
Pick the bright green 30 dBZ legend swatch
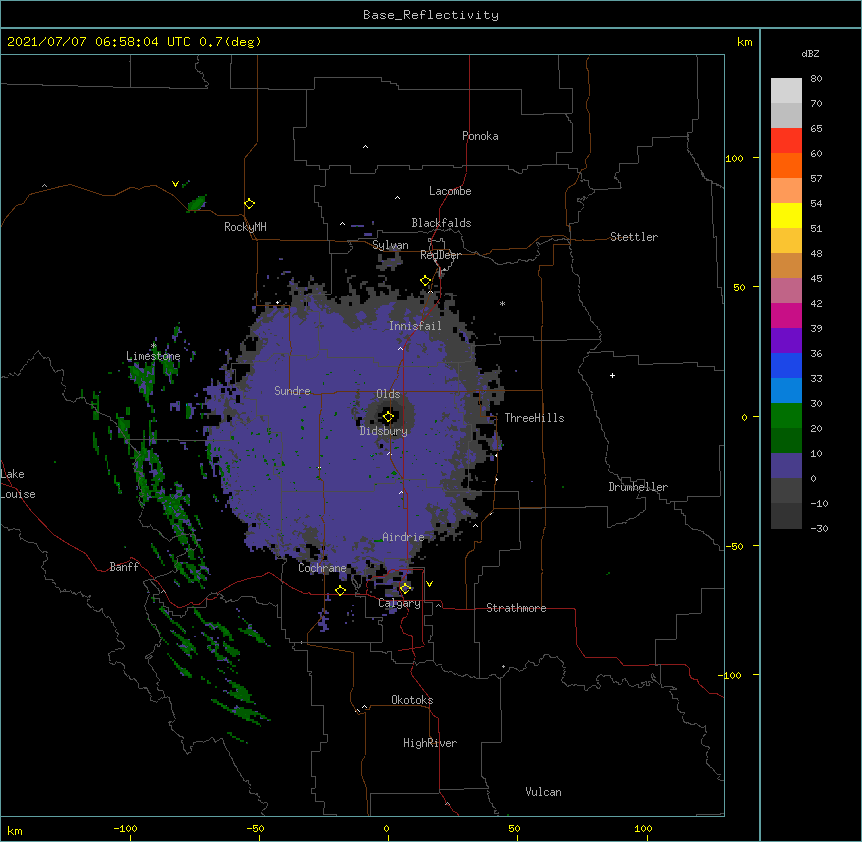786,416
